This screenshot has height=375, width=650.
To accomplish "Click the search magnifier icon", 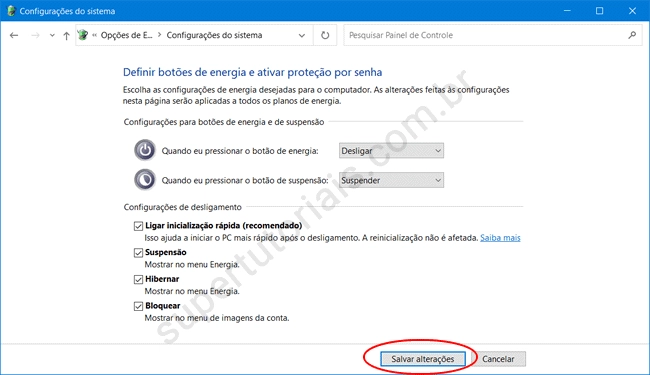I will click(x=632, y=35).
